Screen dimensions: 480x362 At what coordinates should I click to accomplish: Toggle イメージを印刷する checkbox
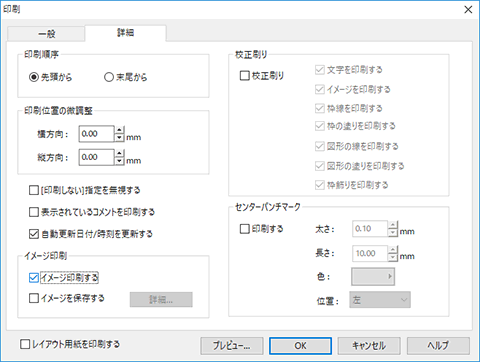point(320,89)
